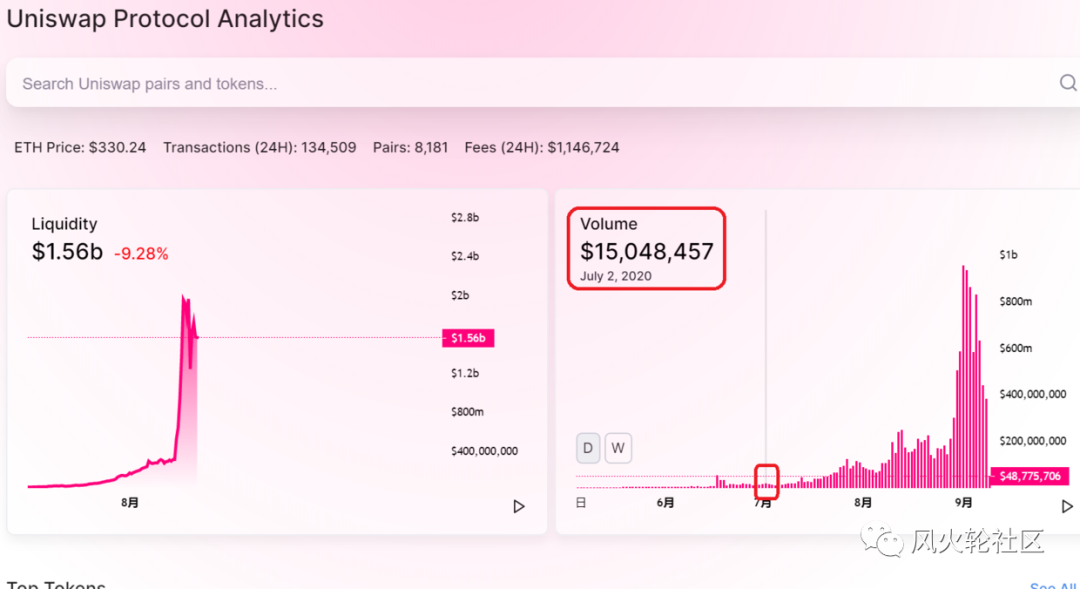This screenshot has height=589, width=1080.
Task: Click the peak of the Liquidity line
Action: click(183, 298)
